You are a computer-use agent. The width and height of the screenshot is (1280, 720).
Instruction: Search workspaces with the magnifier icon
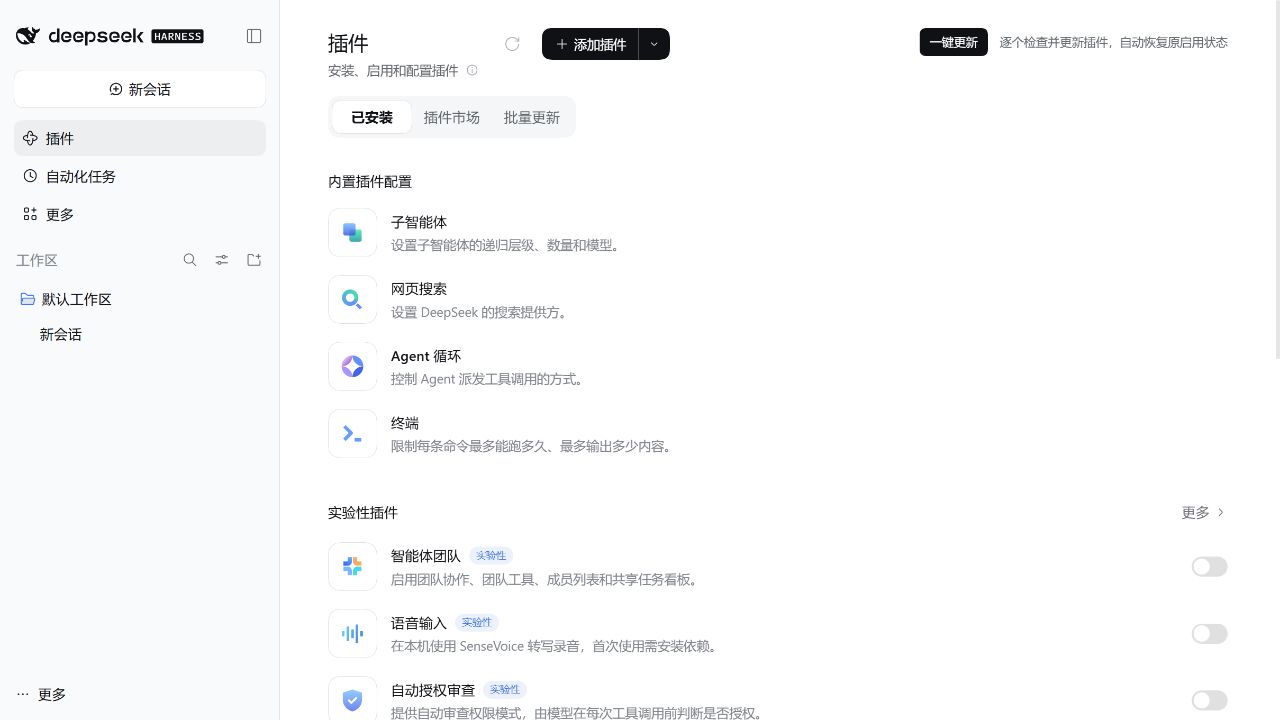tap(190, 260)
